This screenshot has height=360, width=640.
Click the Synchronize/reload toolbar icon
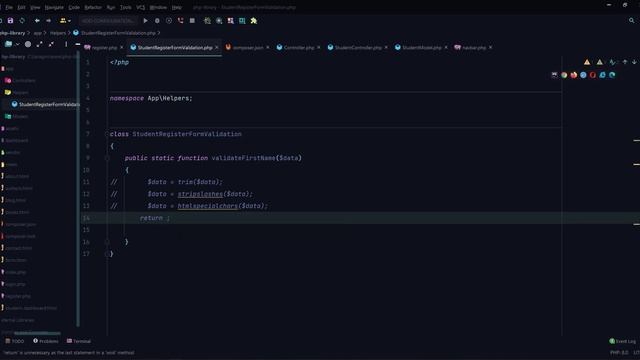pos(22,20)
